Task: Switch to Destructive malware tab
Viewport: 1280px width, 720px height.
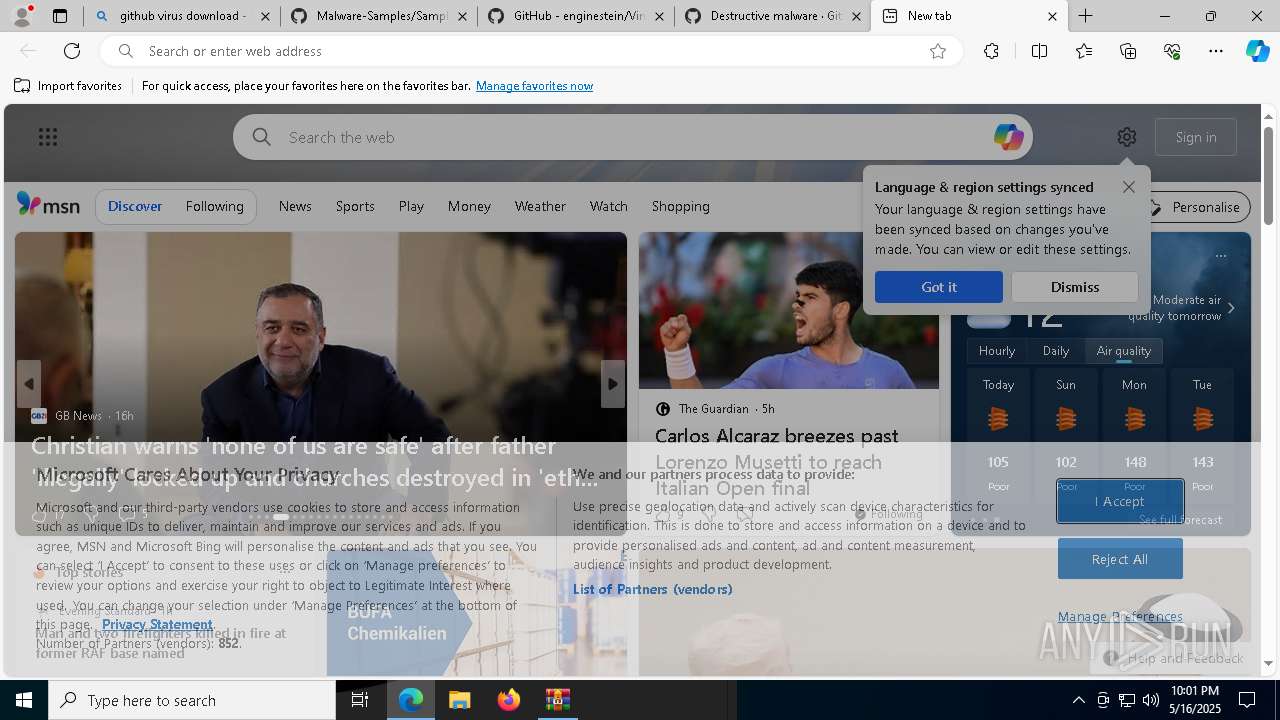Action: point(773,16)
